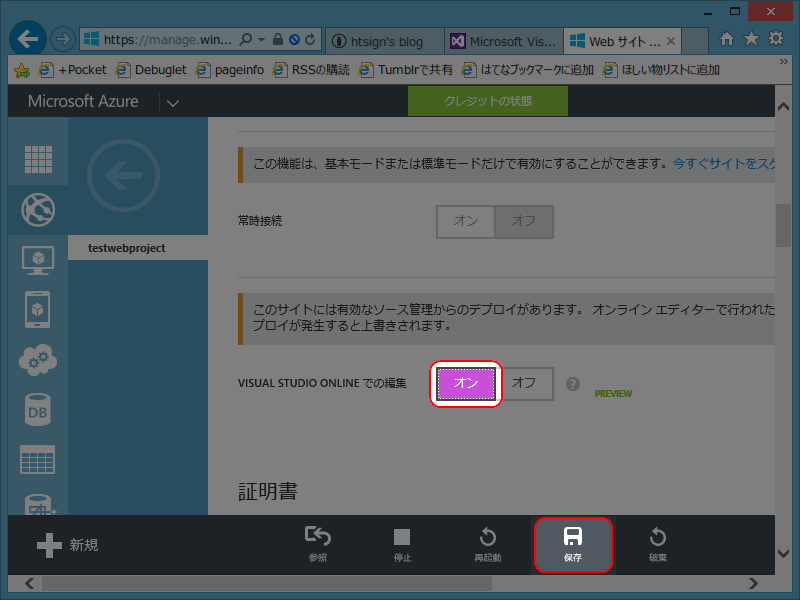Open Mobile Services from the sidebar

point(37,309)
